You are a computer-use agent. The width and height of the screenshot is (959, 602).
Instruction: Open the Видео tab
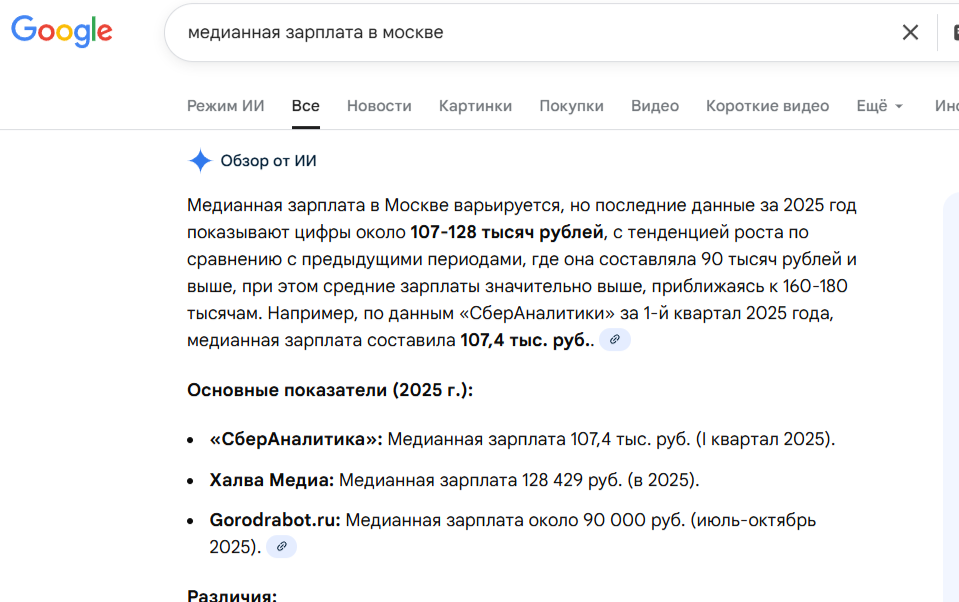655,106
